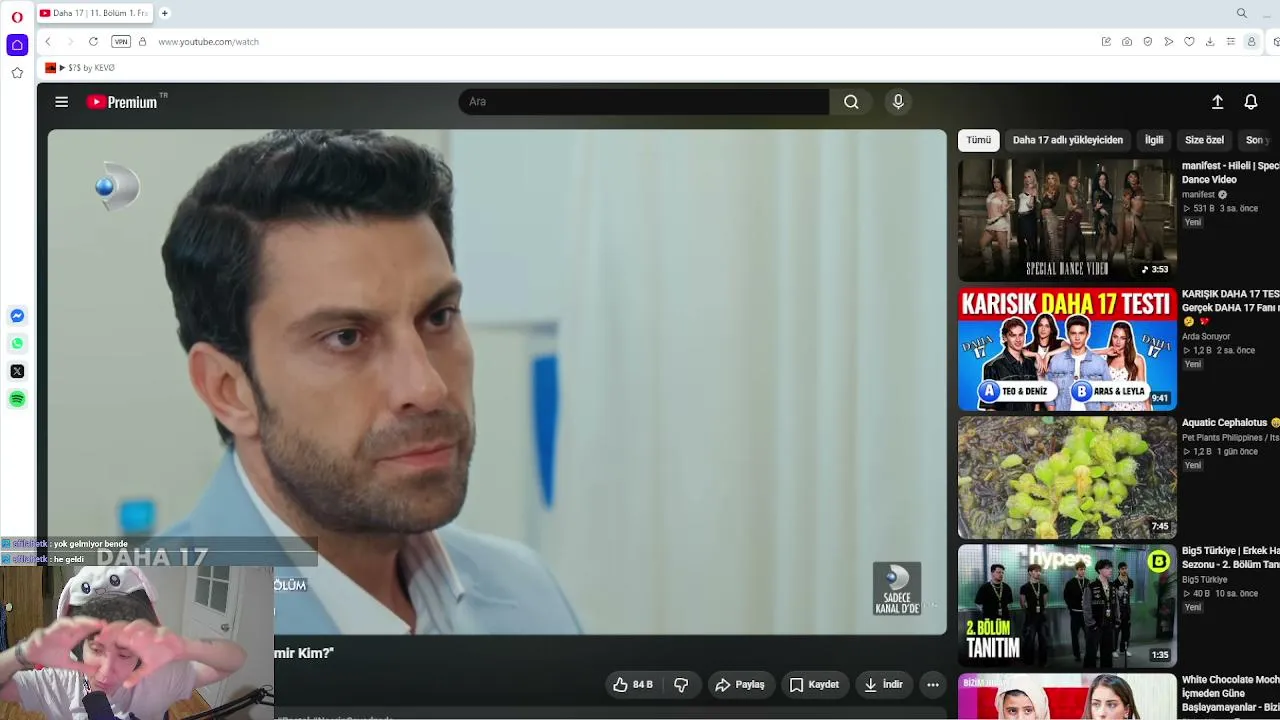1280x720 pixels.
Task: Open the page edit/note icon in address bar
Action: tap(1106, 42)
